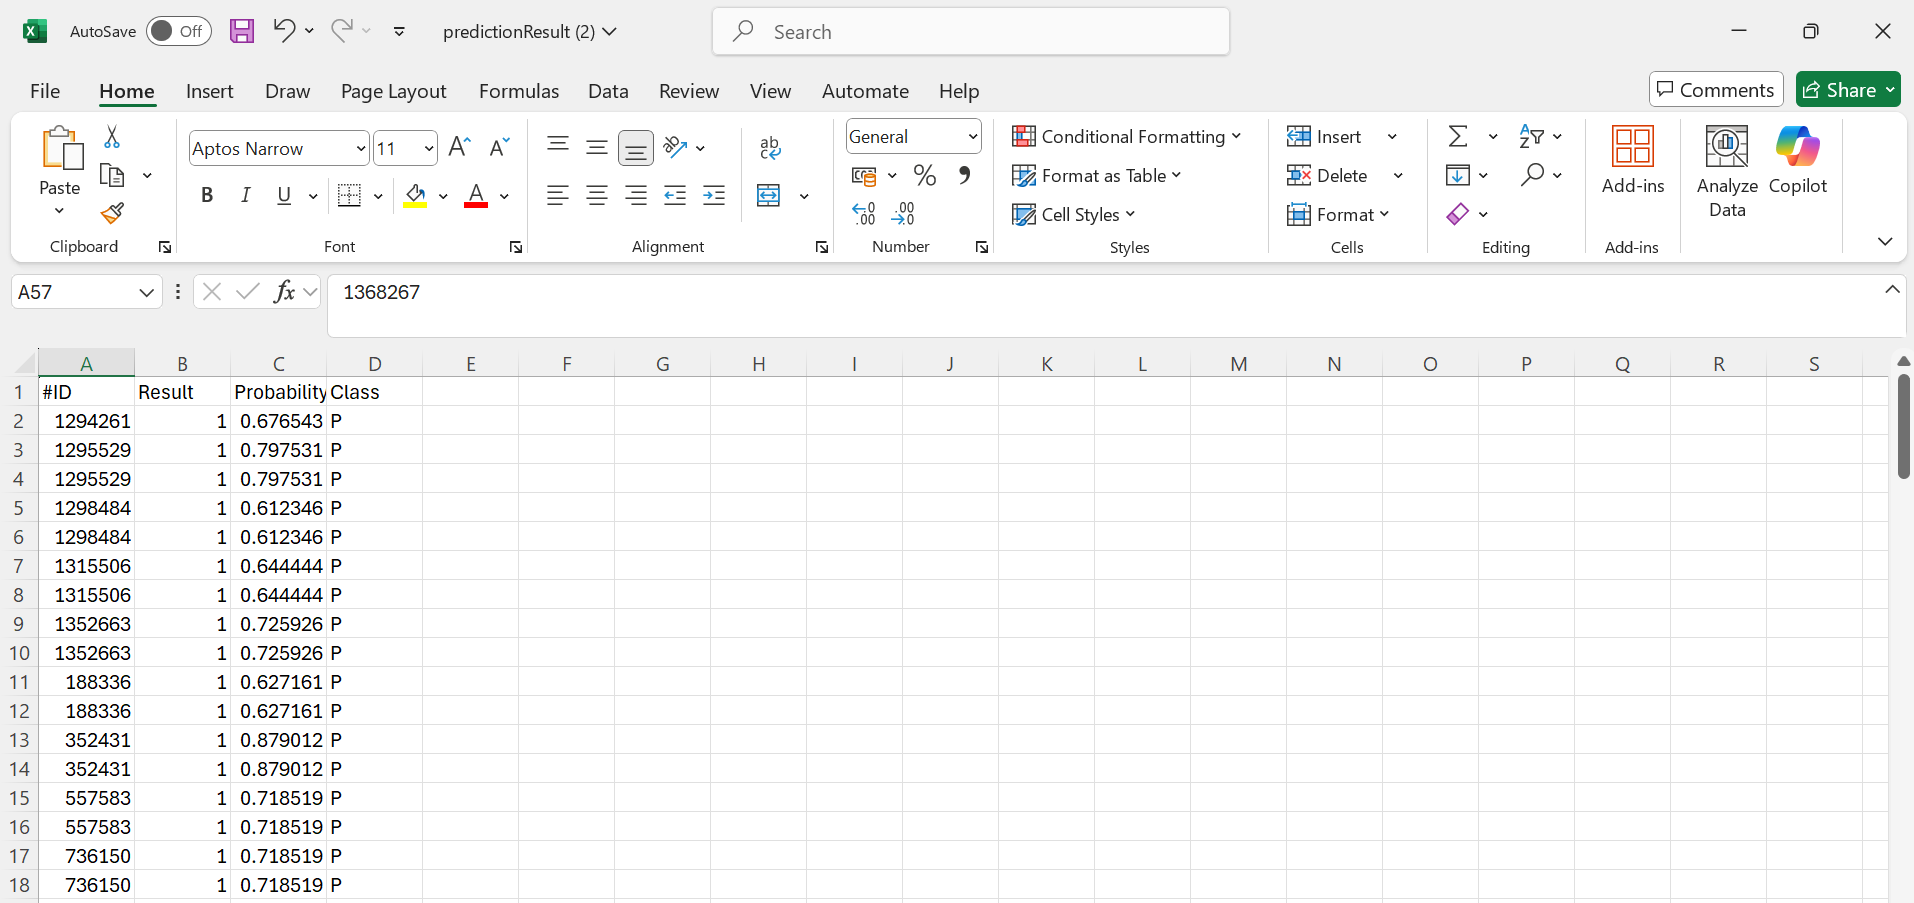Click the red font color swatch
Image resolution: width=1914 pixels, height=903 pixels.
tap(476, 195)
